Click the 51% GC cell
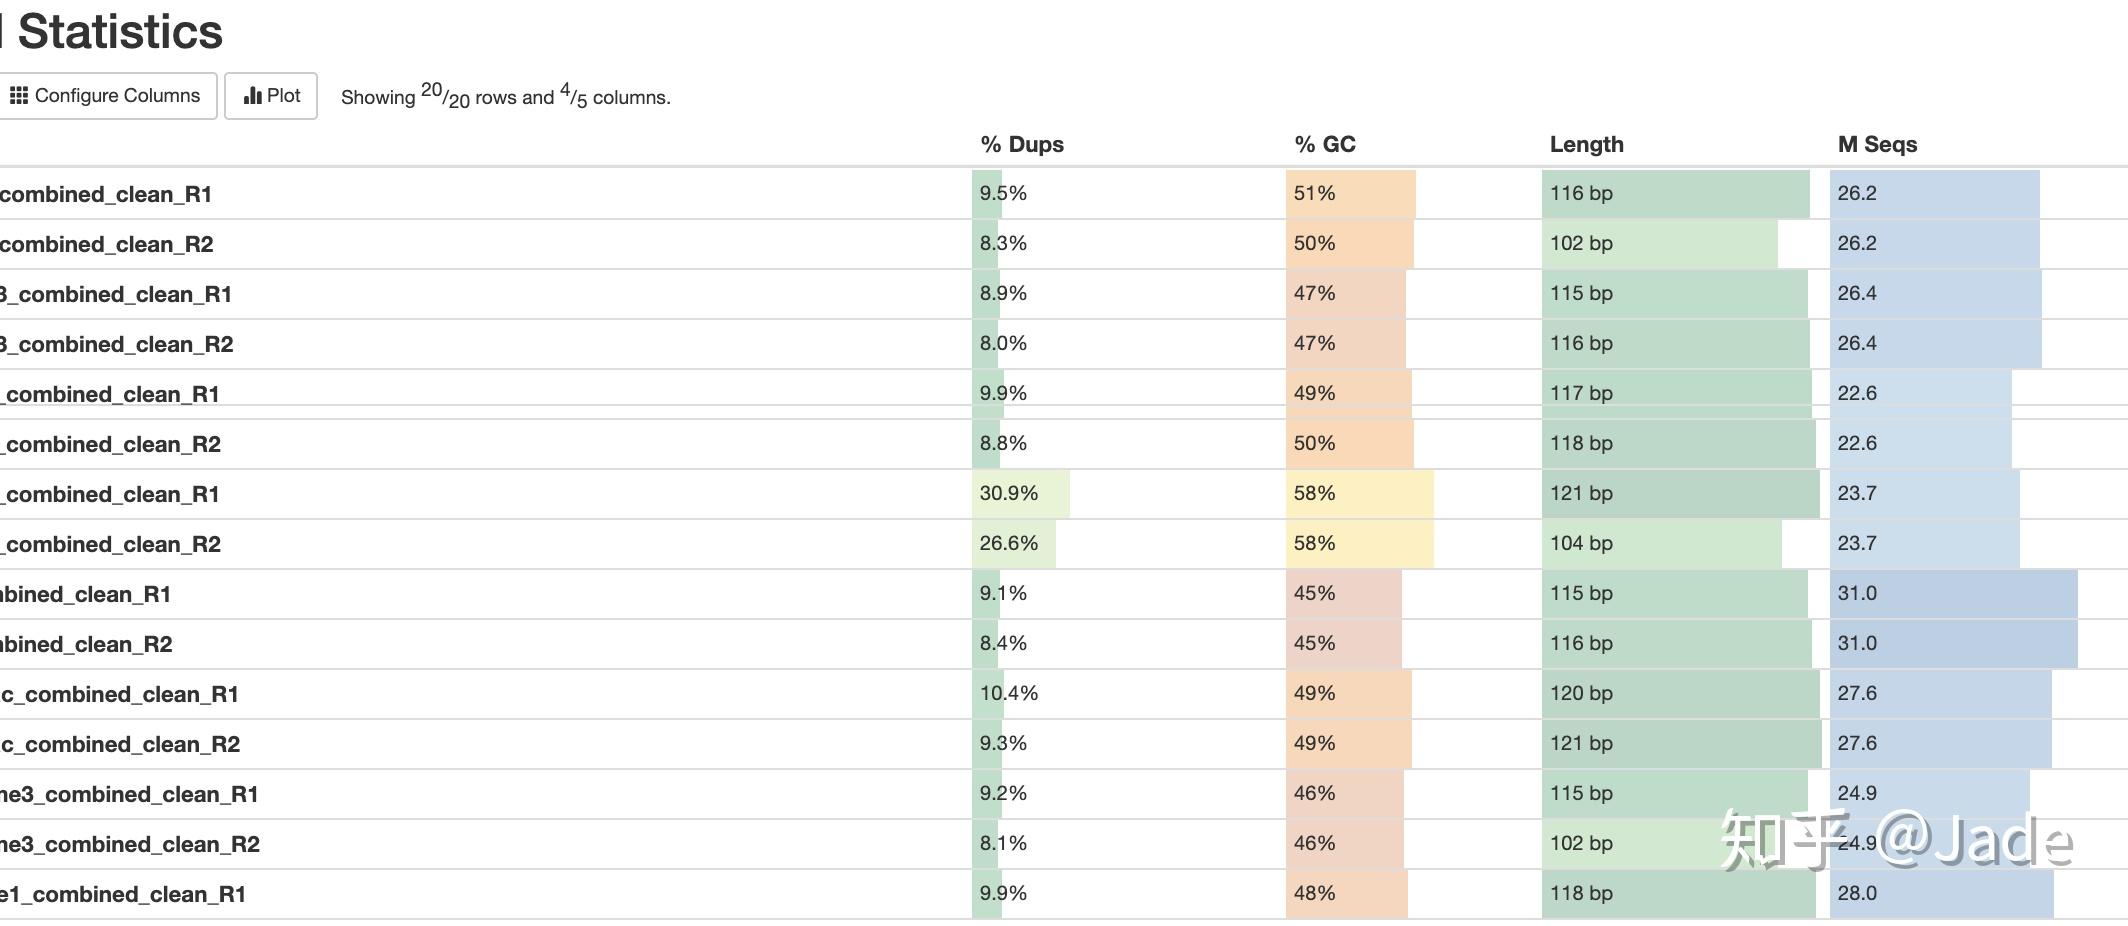Viewport: 2128px width, 926px height. pyautogui.click(x=1314, y=193)
